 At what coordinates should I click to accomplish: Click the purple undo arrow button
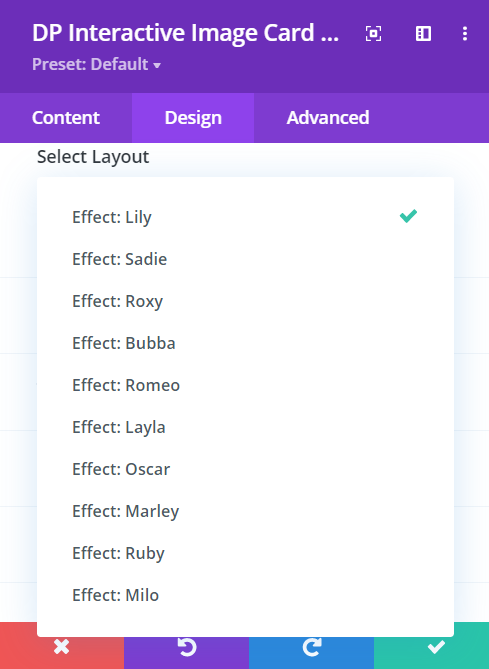(x=186, y=646)
